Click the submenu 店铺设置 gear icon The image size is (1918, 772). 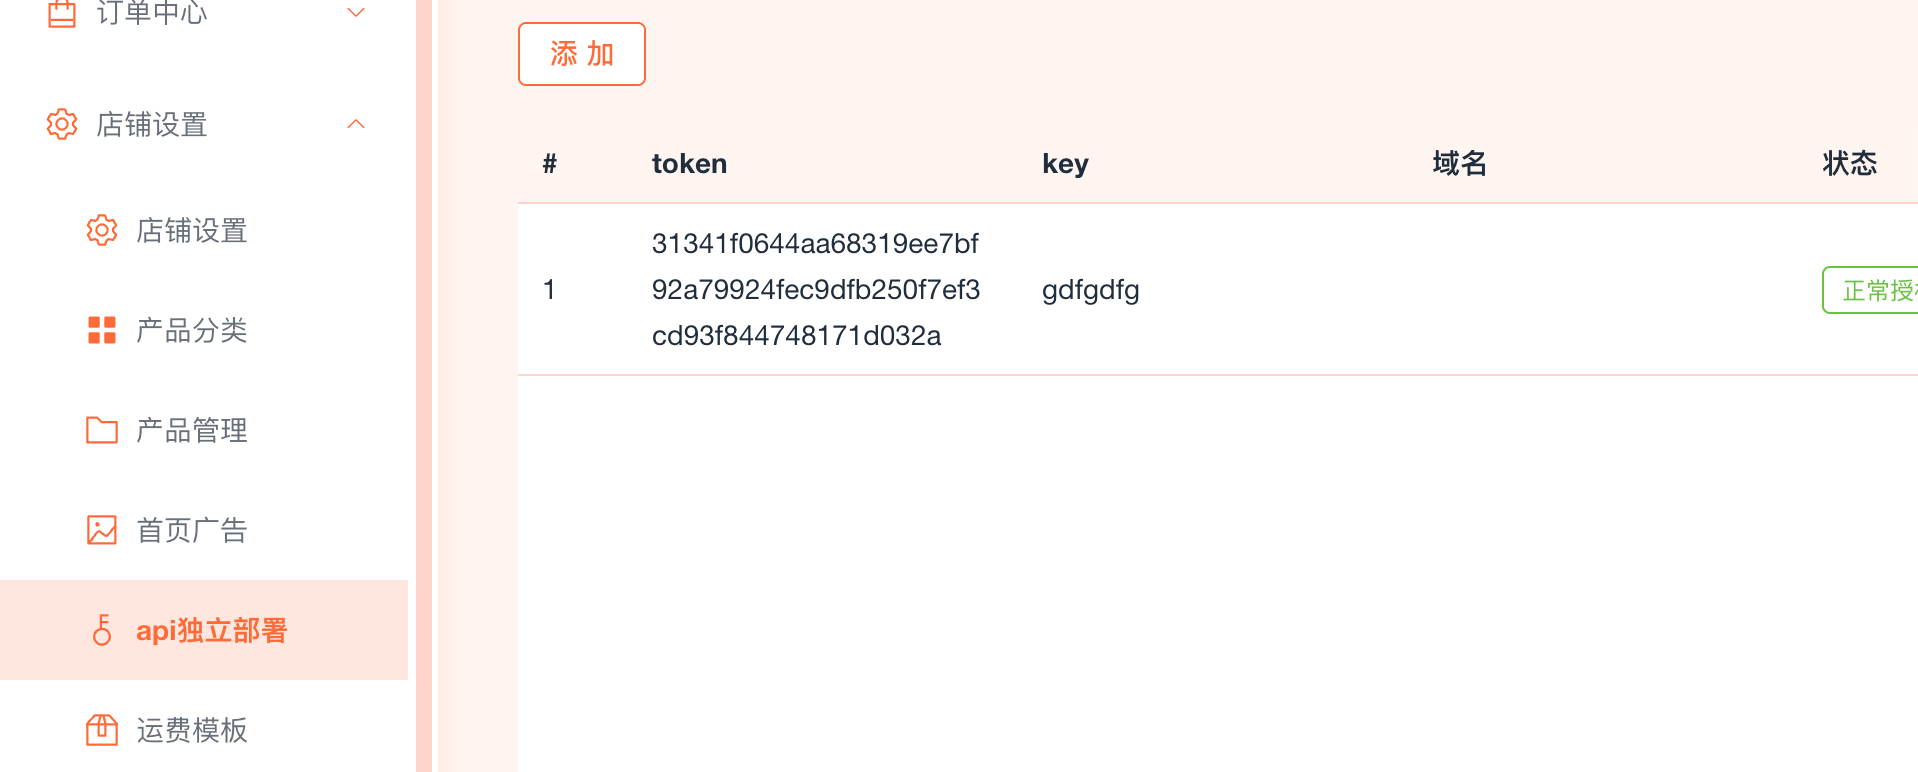102,230
